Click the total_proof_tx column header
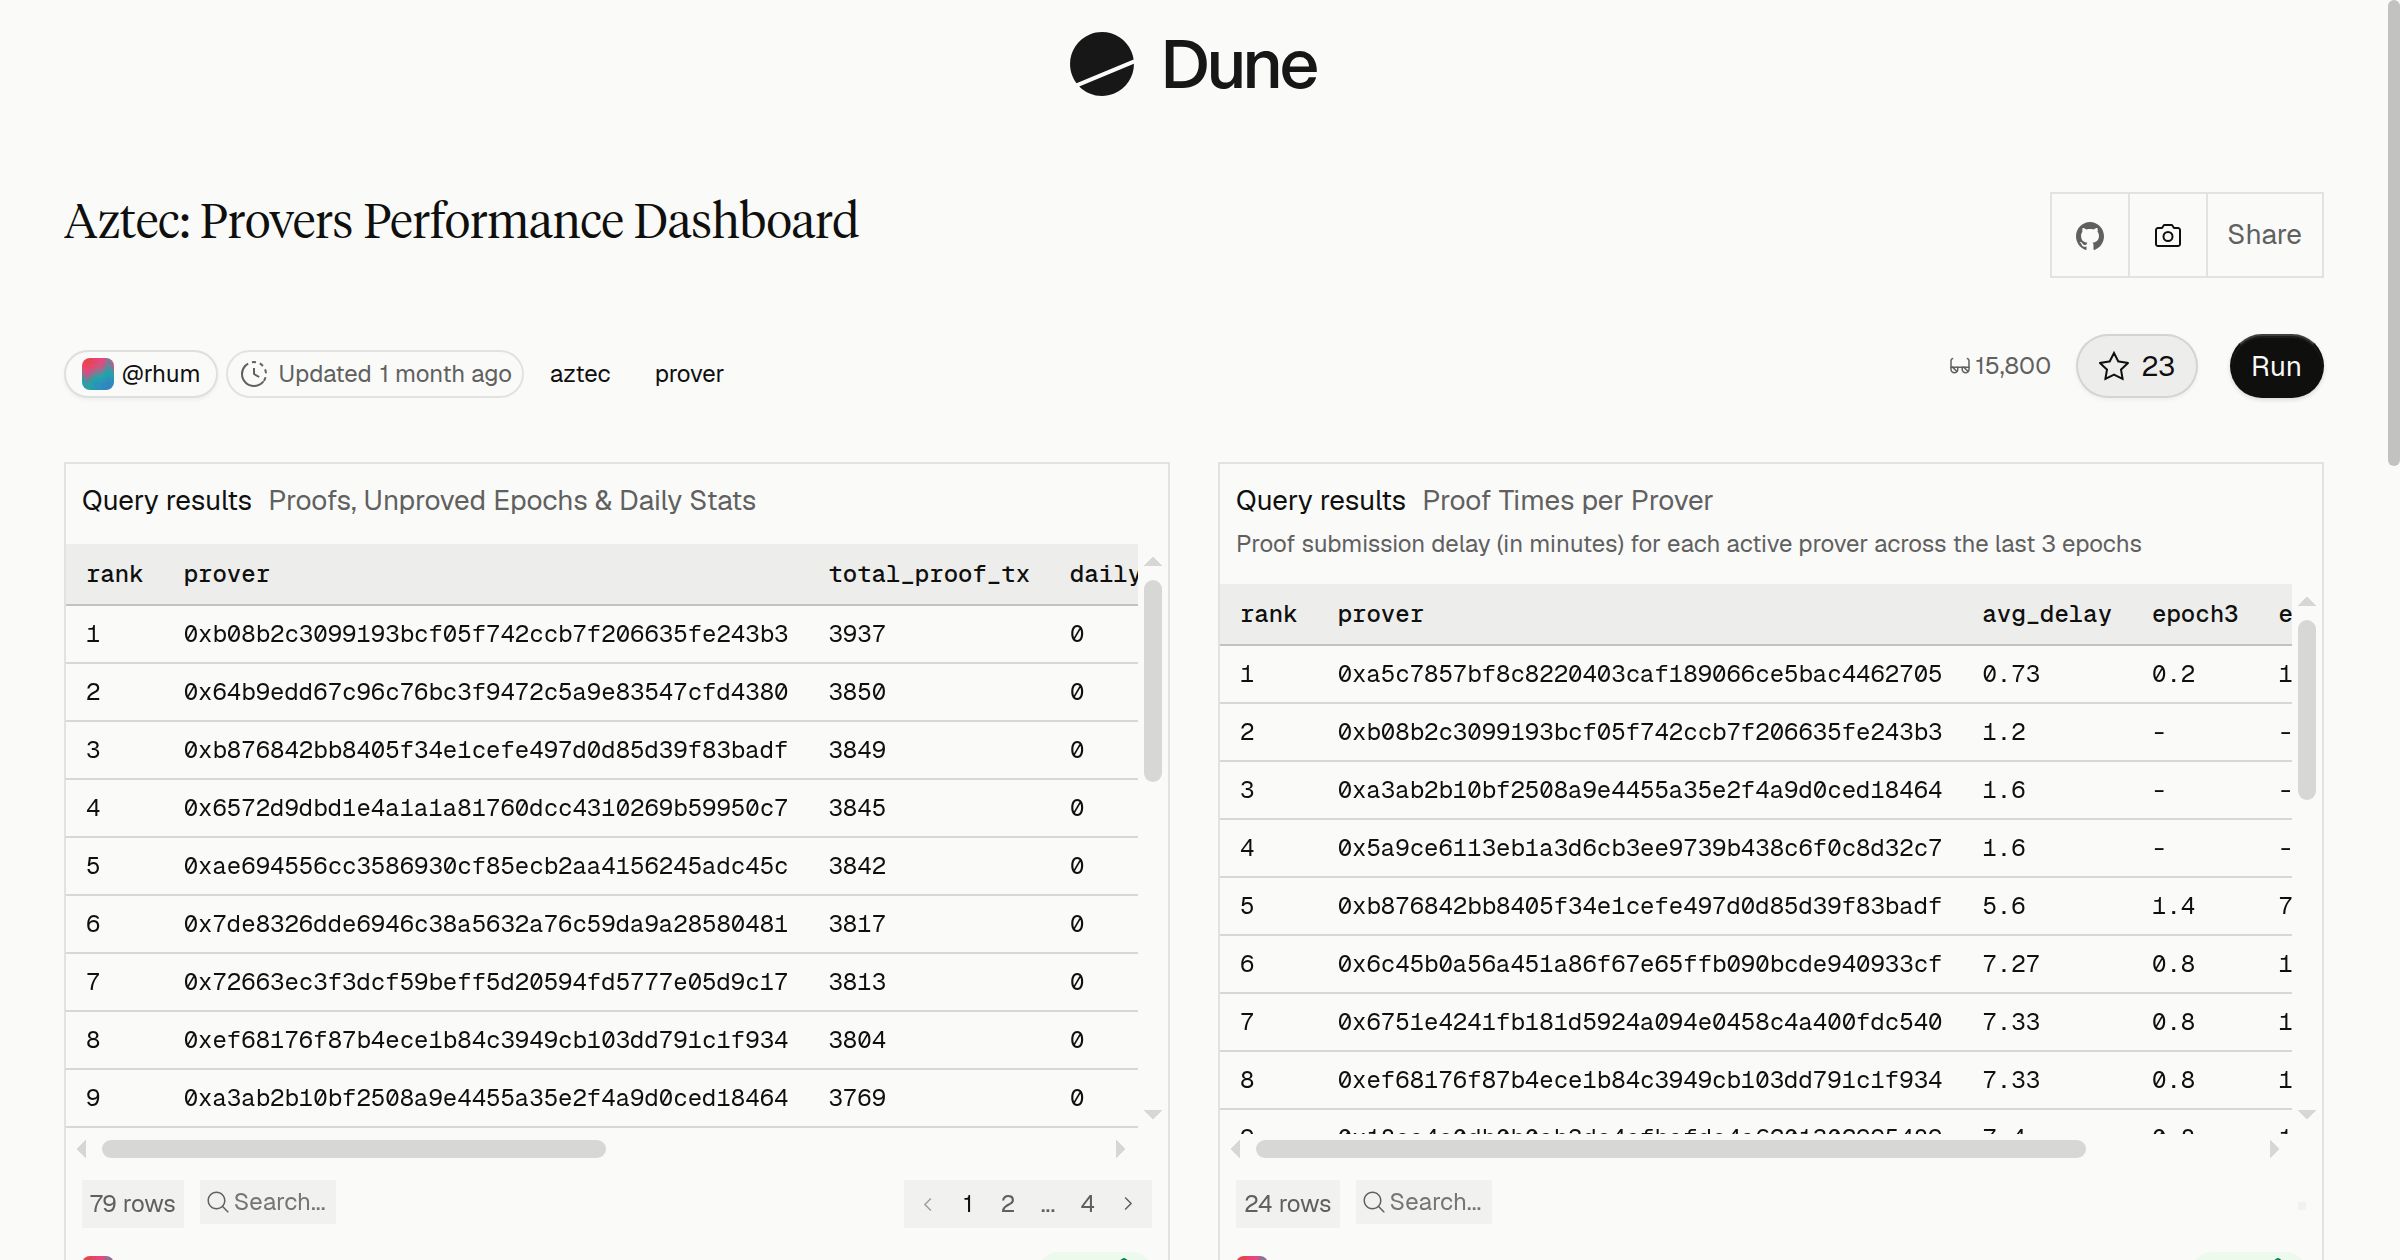Image resolution: width=2400 pixels, height=1260 pixels. 929,575
